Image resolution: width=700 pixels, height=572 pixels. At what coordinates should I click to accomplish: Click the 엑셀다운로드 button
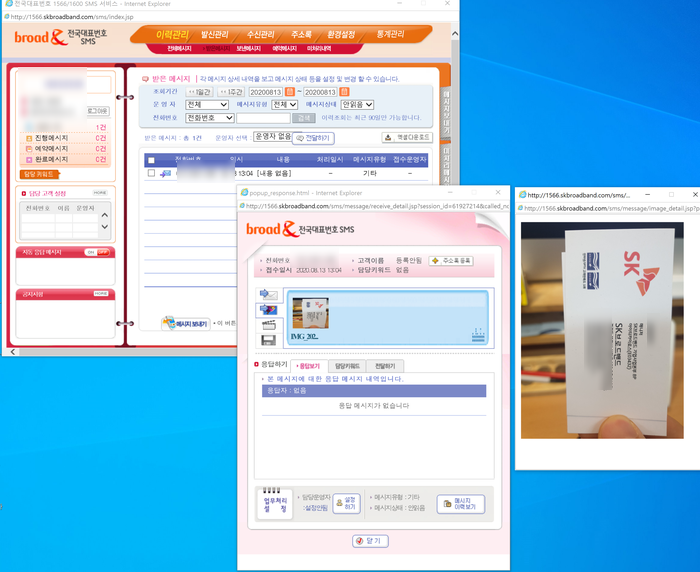click(x=407, y=137)
